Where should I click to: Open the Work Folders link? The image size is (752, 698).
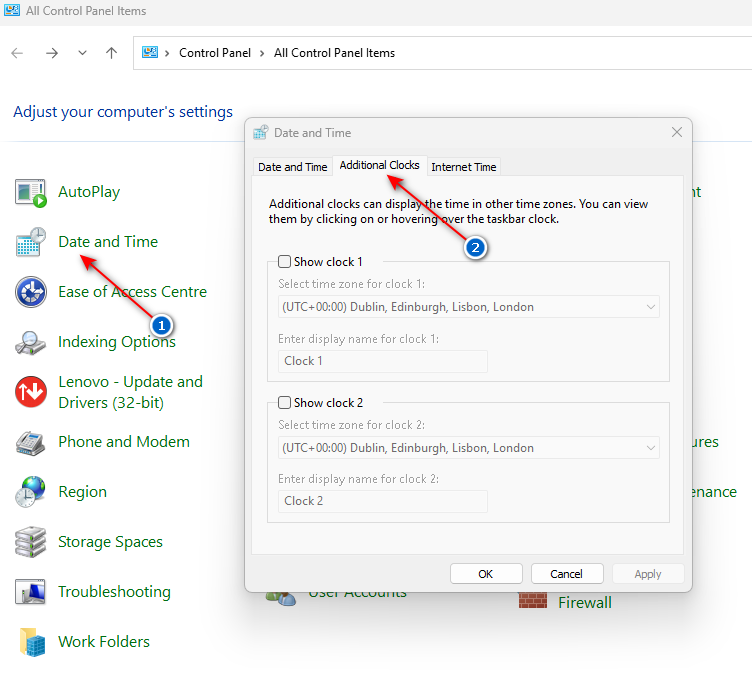(104, 641)
